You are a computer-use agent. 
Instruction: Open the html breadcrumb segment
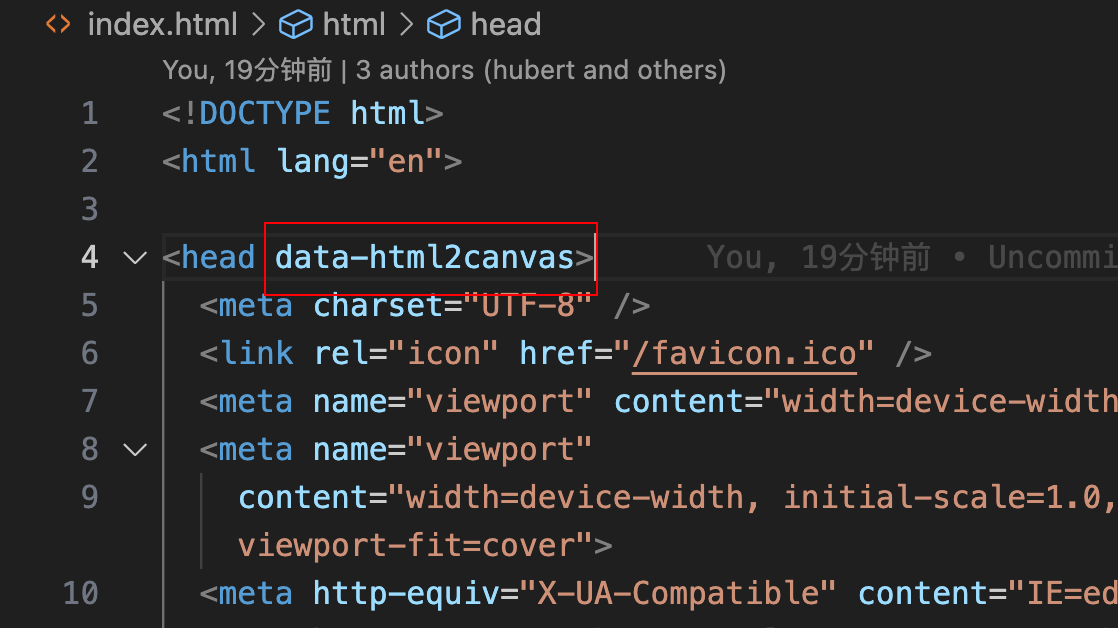(x=354, y=25)
